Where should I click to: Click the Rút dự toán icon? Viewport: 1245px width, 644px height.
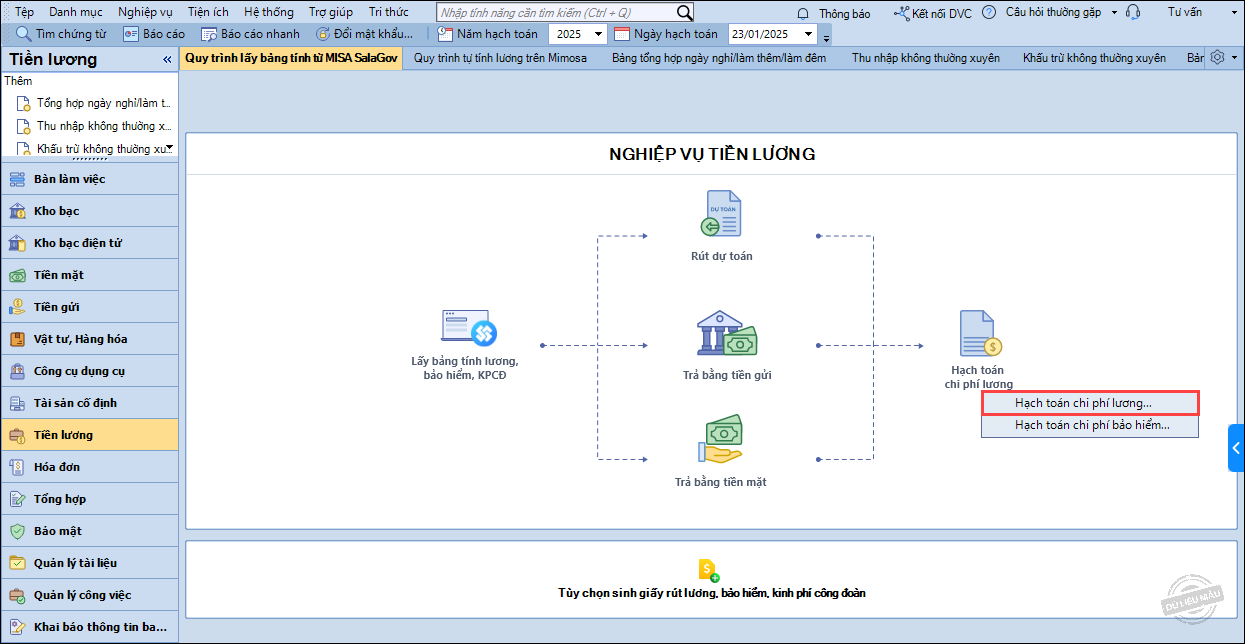pos(721,214)
